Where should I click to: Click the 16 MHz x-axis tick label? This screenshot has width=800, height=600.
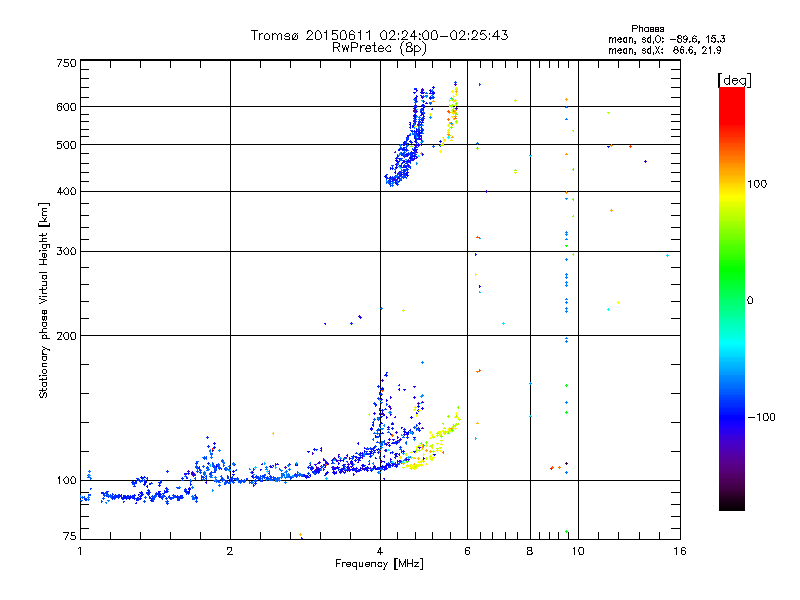point(680,551)
